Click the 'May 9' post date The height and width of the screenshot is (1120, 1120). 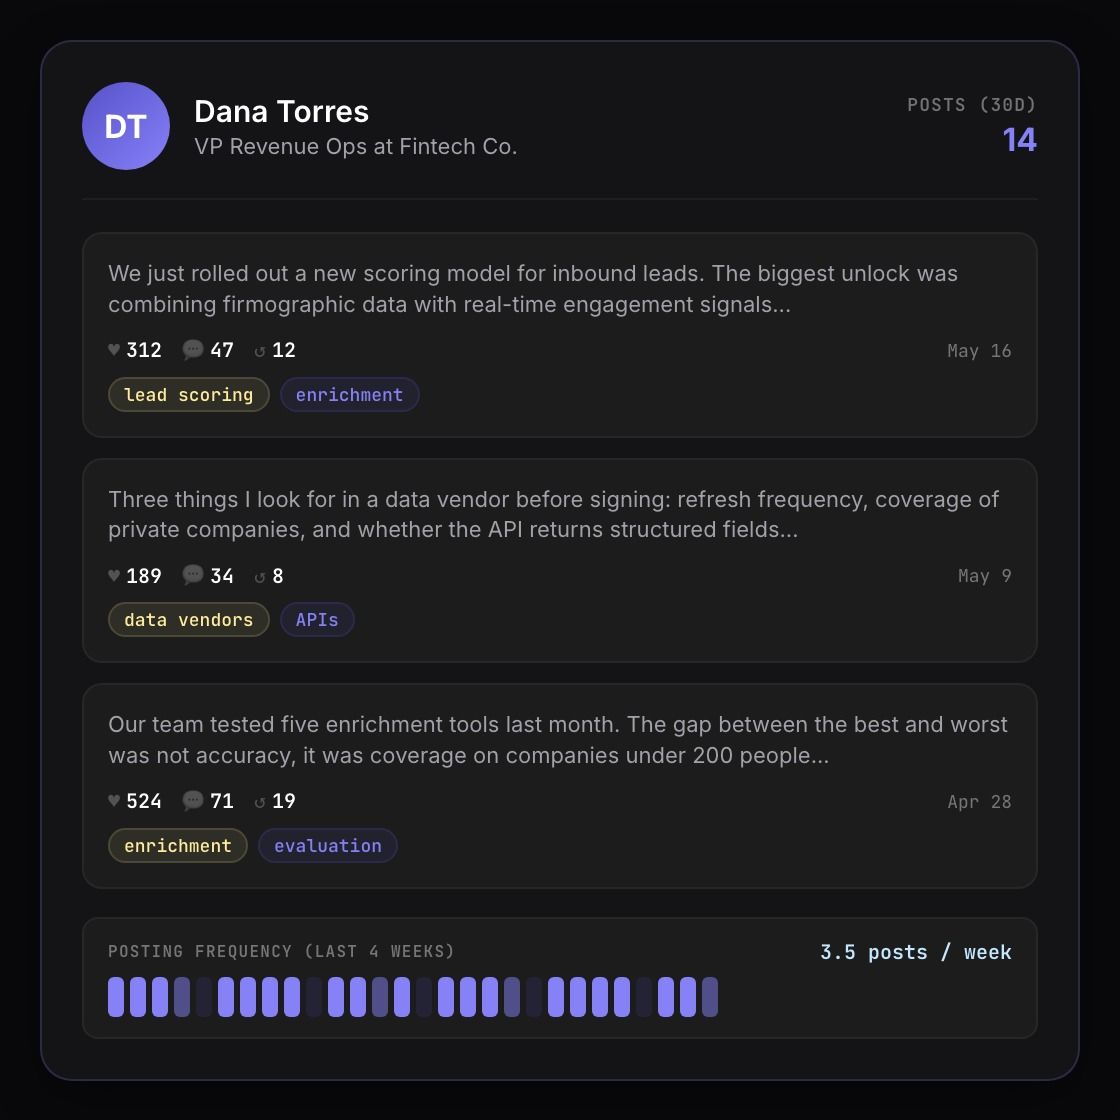click(x=984, y=576)
